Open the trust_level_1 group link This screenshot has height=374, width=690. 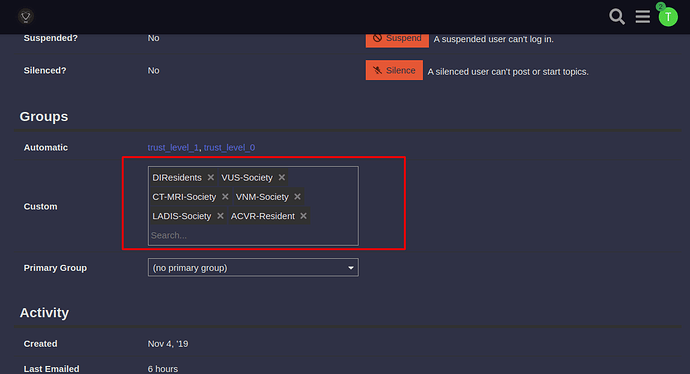(x=173, y=147)
